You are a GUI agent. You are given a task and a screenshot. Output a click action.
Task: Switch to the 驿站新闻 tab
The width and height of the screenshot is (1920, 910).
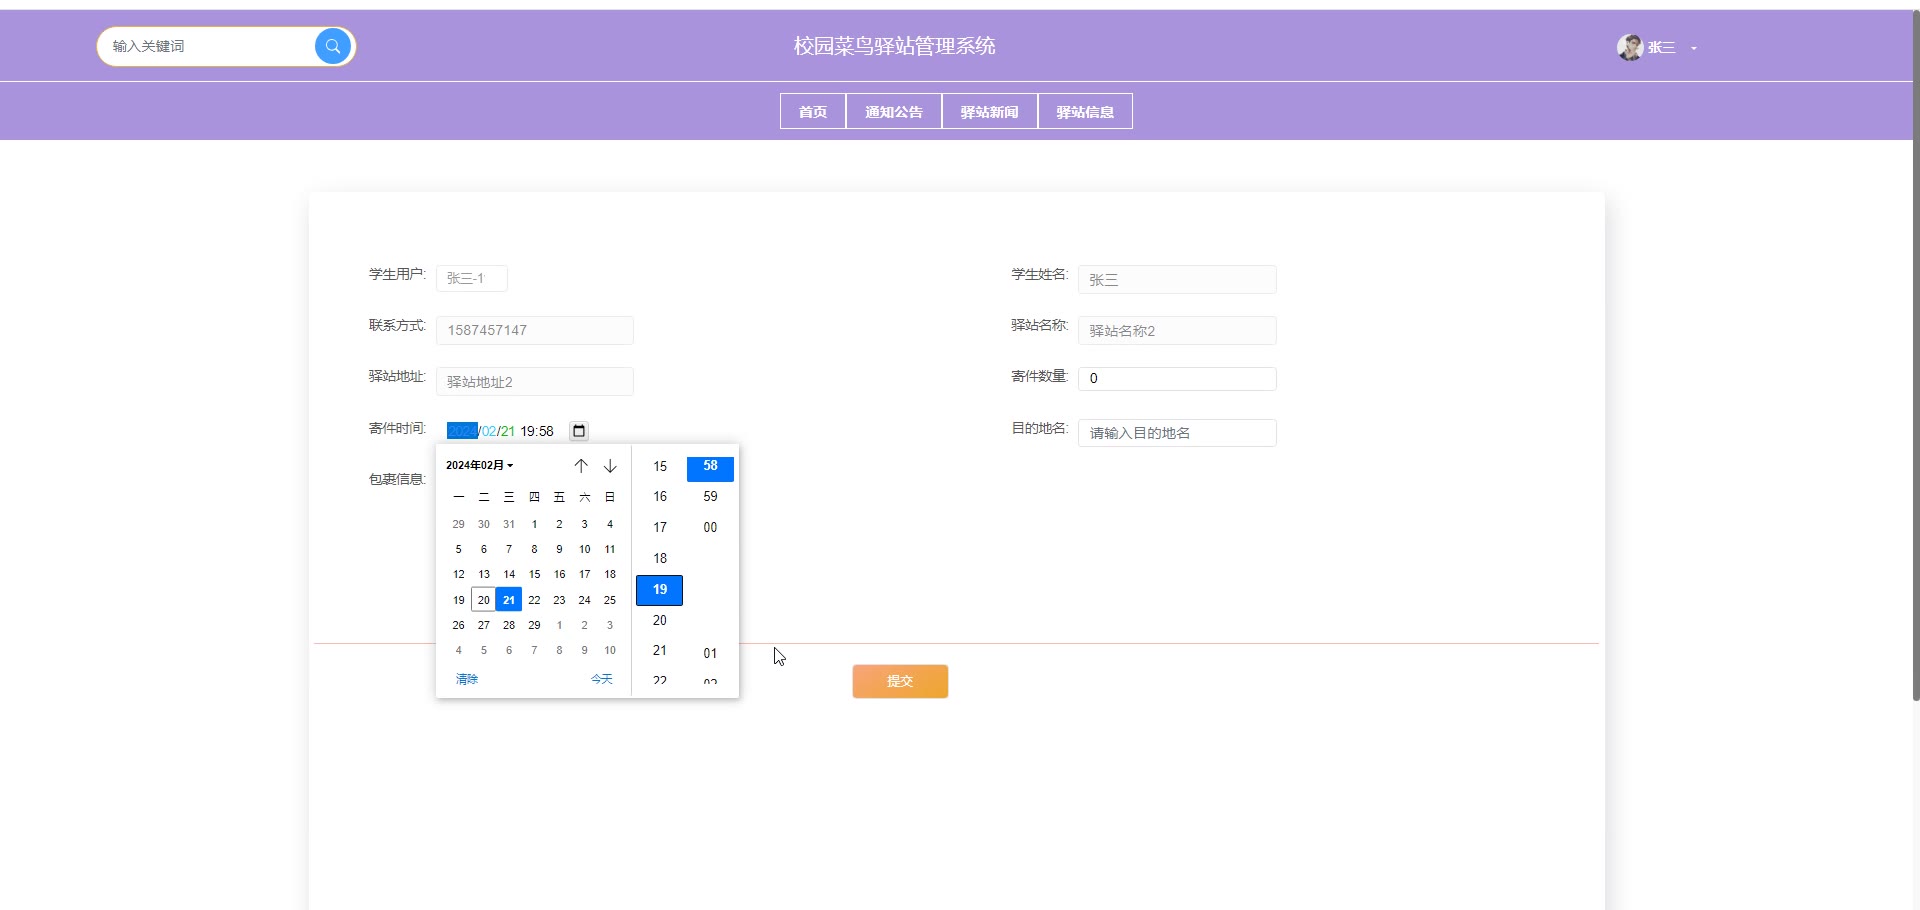989,112
